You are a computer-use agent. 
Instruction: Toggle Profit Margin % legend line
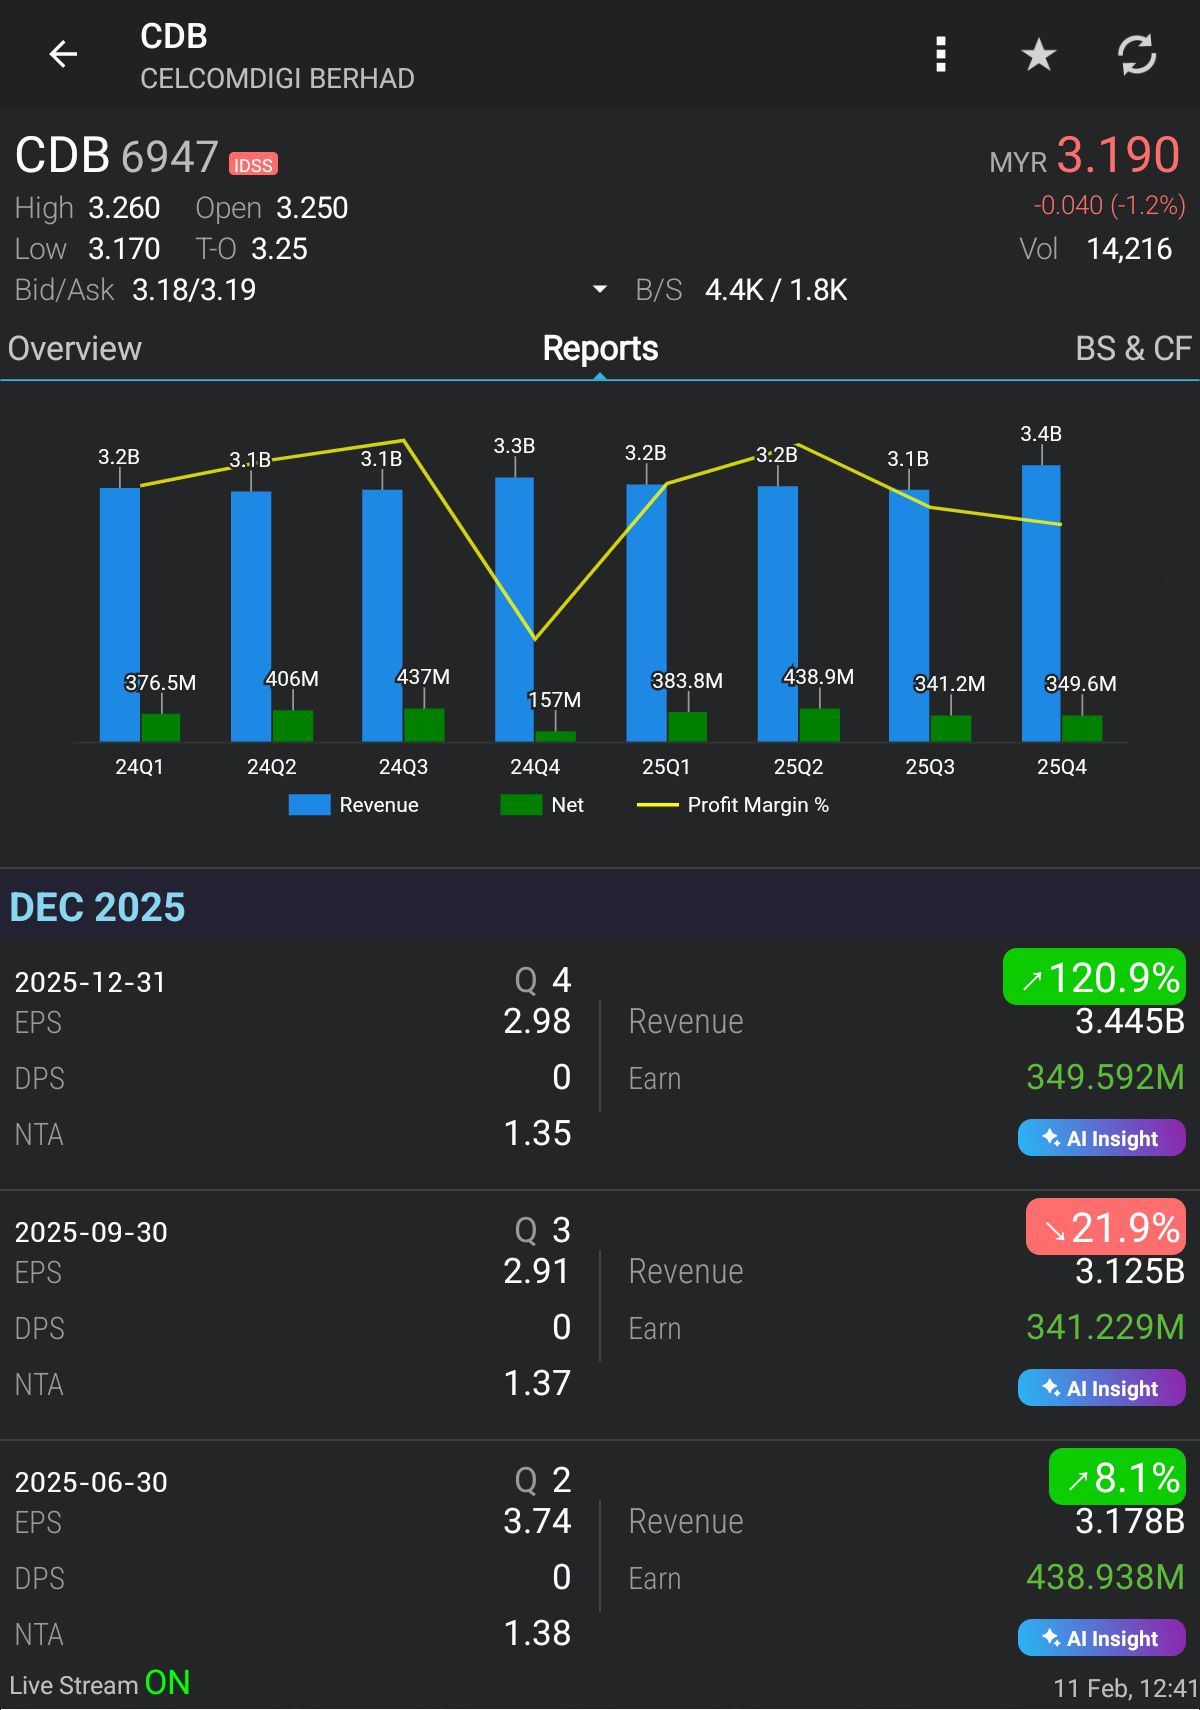tap(733, 805)
